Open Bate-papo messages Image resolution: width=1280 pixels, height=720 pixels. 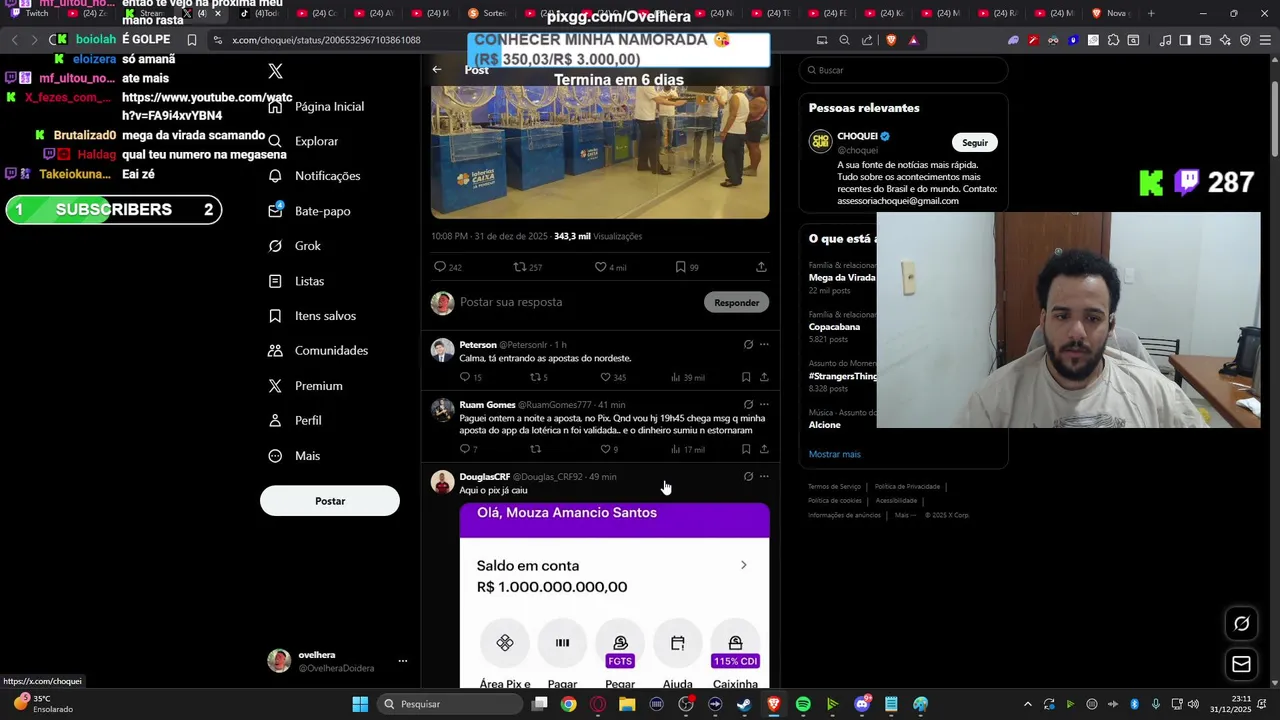[309, 211]
